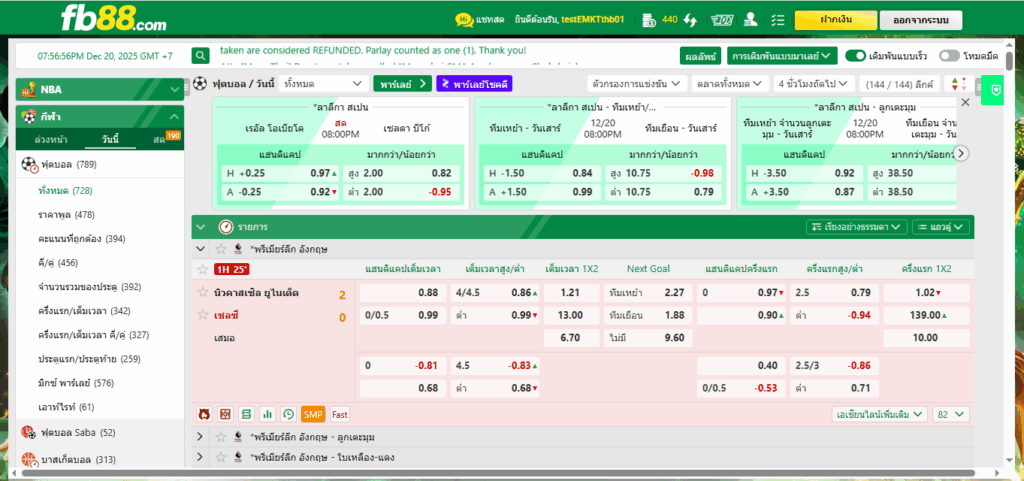Click the ผลลัพธ์ results button
Screen dimensions: 1024x481
(700, 55)
